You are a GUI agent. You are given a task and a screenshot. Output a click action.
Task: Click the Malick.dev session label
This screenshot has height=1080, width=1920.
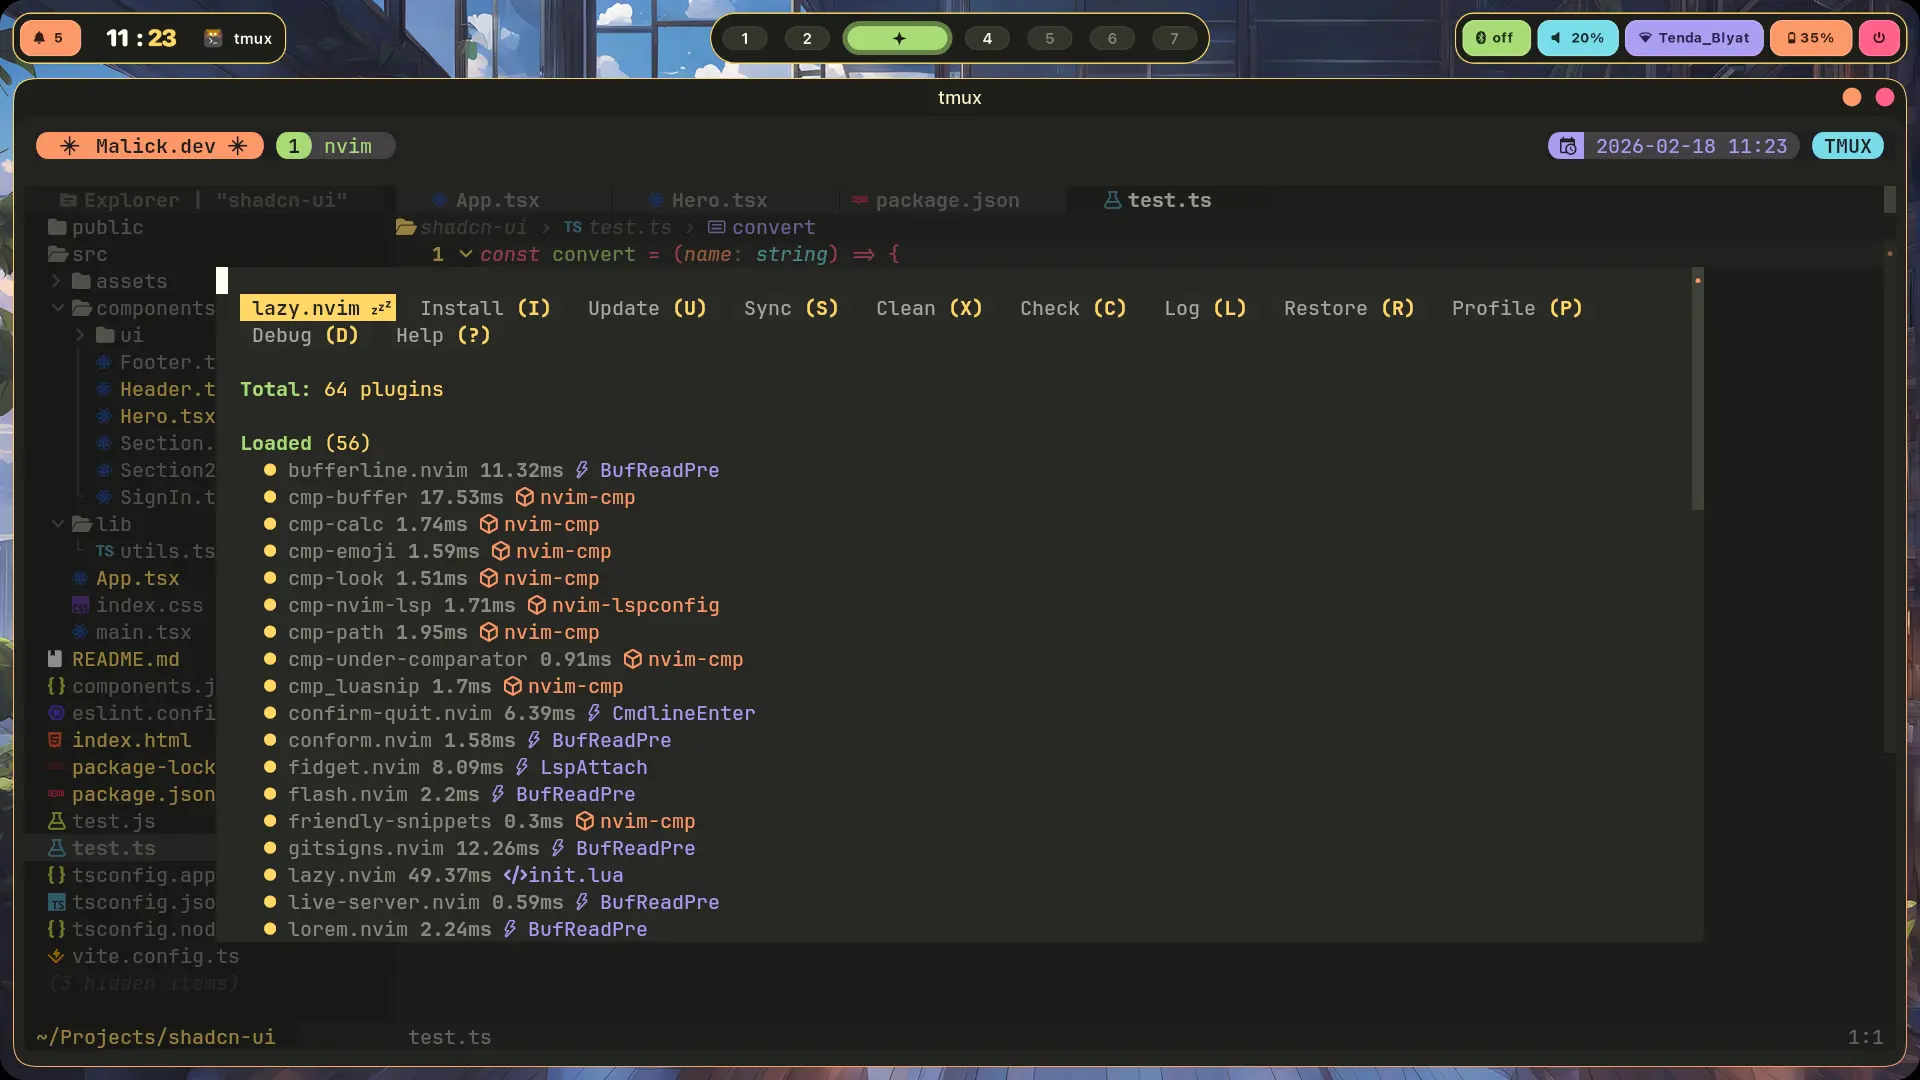tap(150, 146)
